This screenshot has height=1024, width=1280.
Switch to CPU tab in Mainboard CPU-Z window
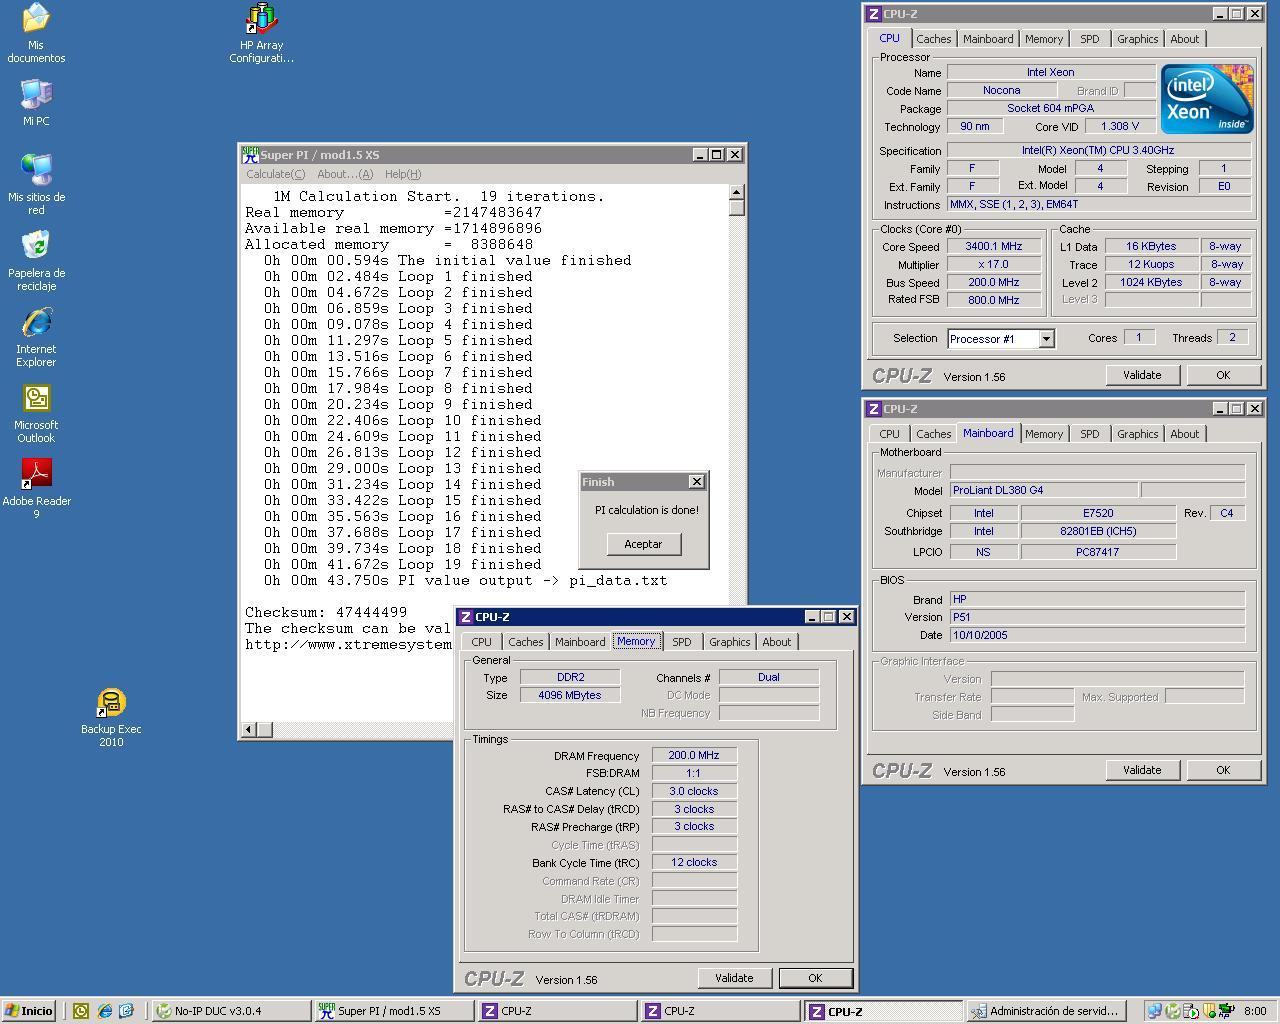tap(889, 434)
